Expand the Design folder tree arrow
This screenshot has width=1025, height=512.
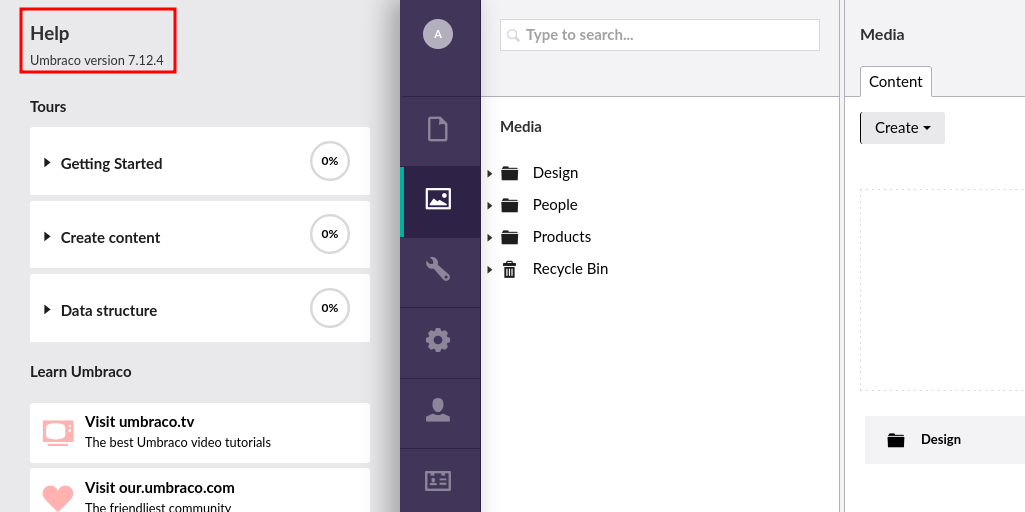[x=490, y=173]
